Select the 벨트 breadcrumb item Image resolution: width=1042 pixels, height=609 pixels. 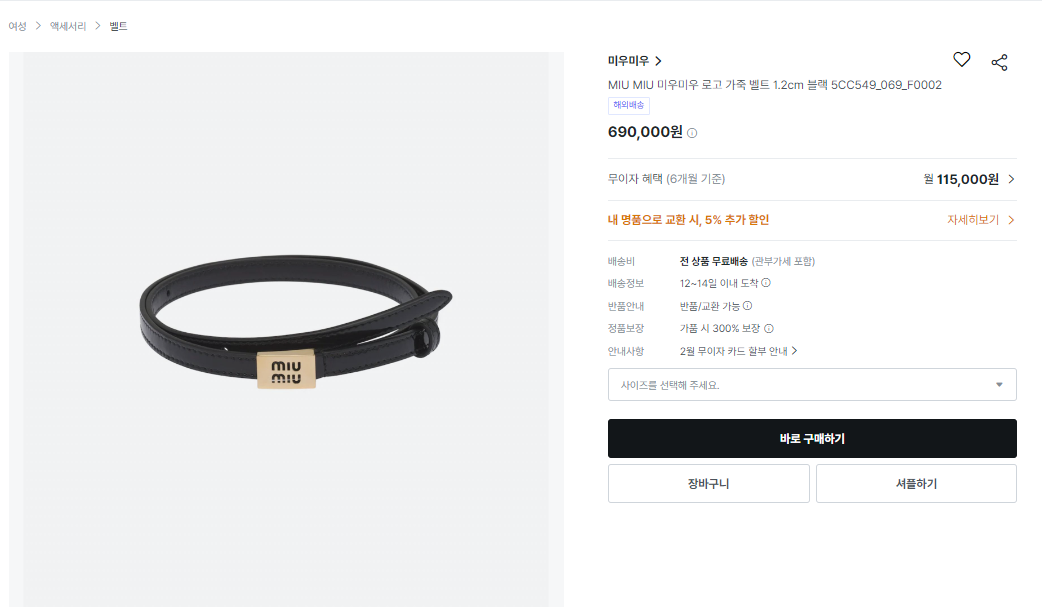tap(118, 26)
